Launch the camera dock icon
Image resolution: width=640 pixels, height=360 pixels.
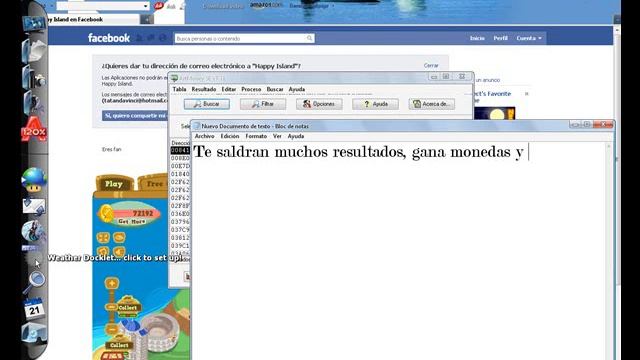click(34, 78)
